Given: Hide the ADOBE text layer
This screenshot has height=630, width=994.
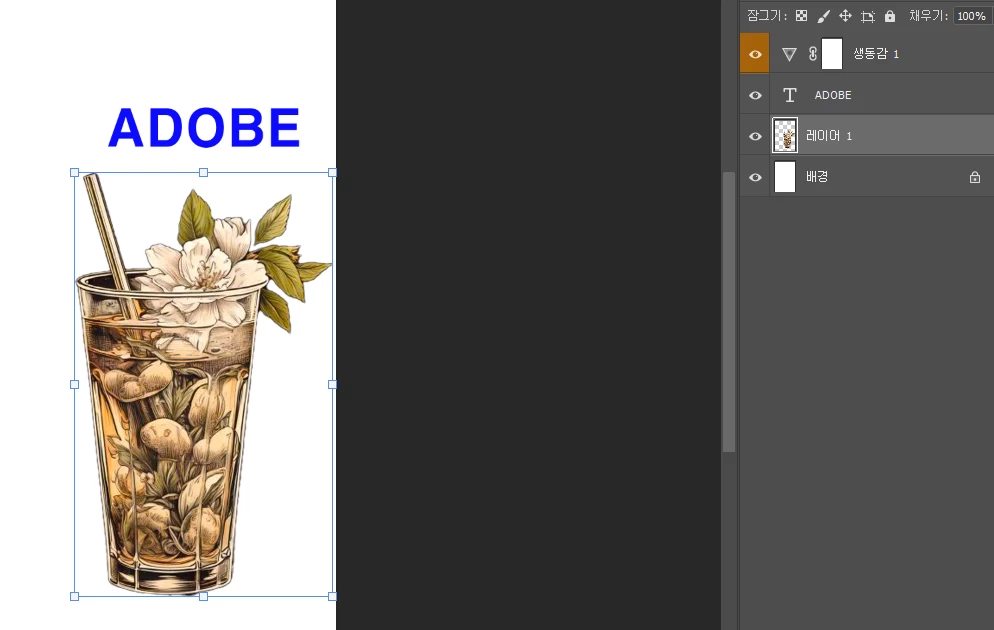Looking at the screenshot, I should click(755, 95).
